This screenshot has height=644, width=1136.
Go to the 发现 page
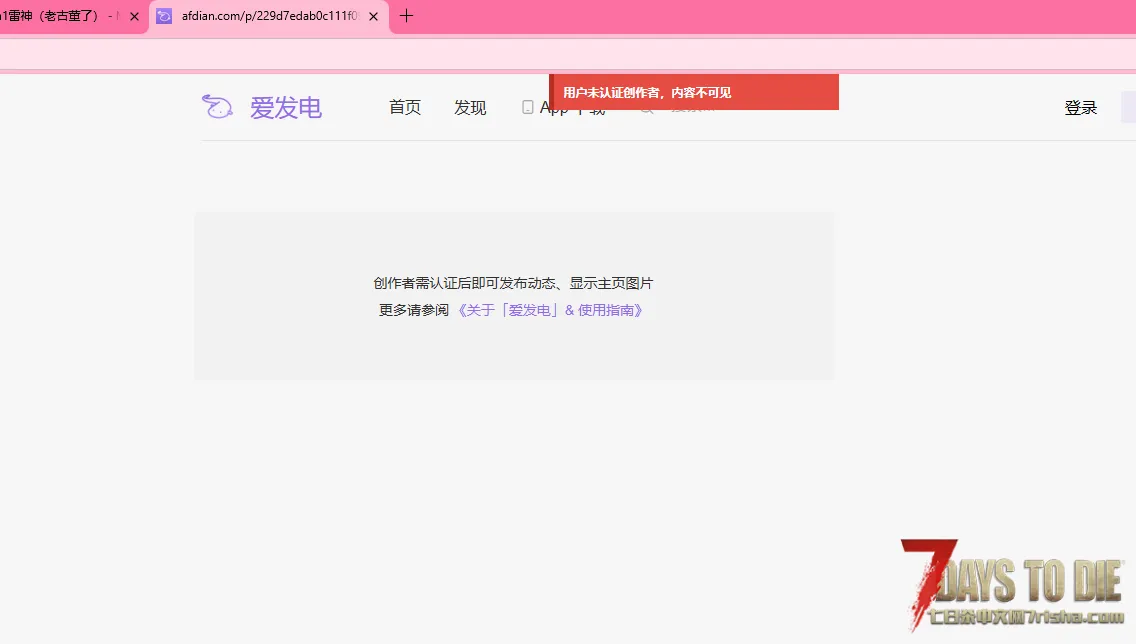click(x=470, y=108)
